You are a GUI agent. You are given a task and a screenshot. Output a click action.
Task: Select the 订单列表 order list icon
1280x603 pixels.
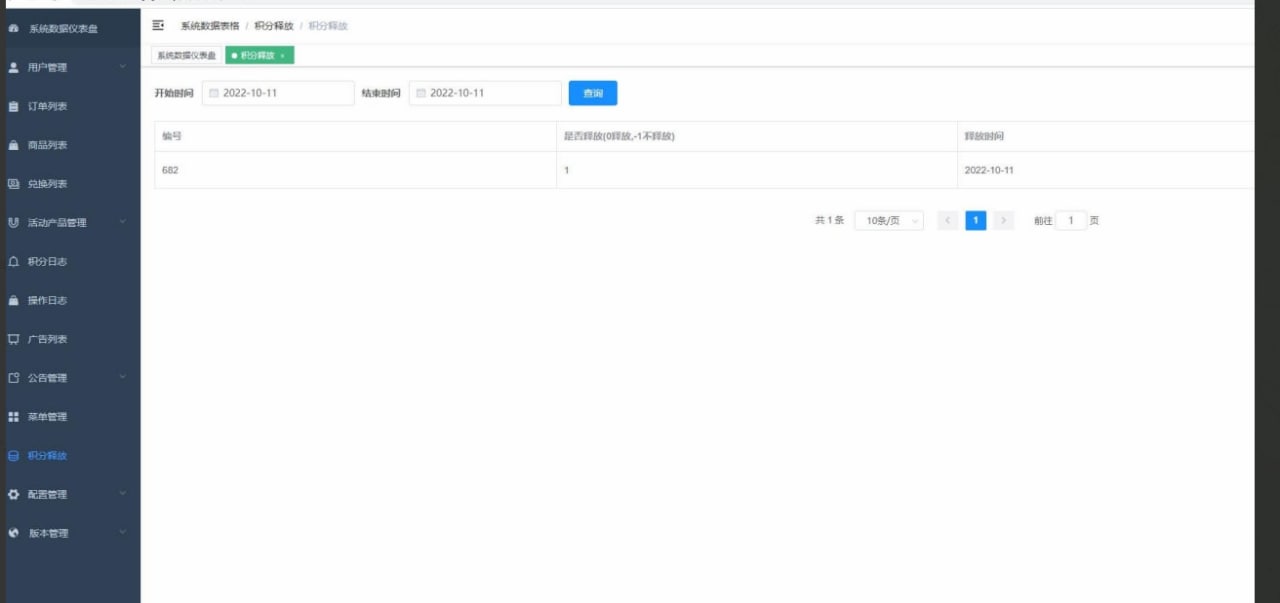(14, 106)
